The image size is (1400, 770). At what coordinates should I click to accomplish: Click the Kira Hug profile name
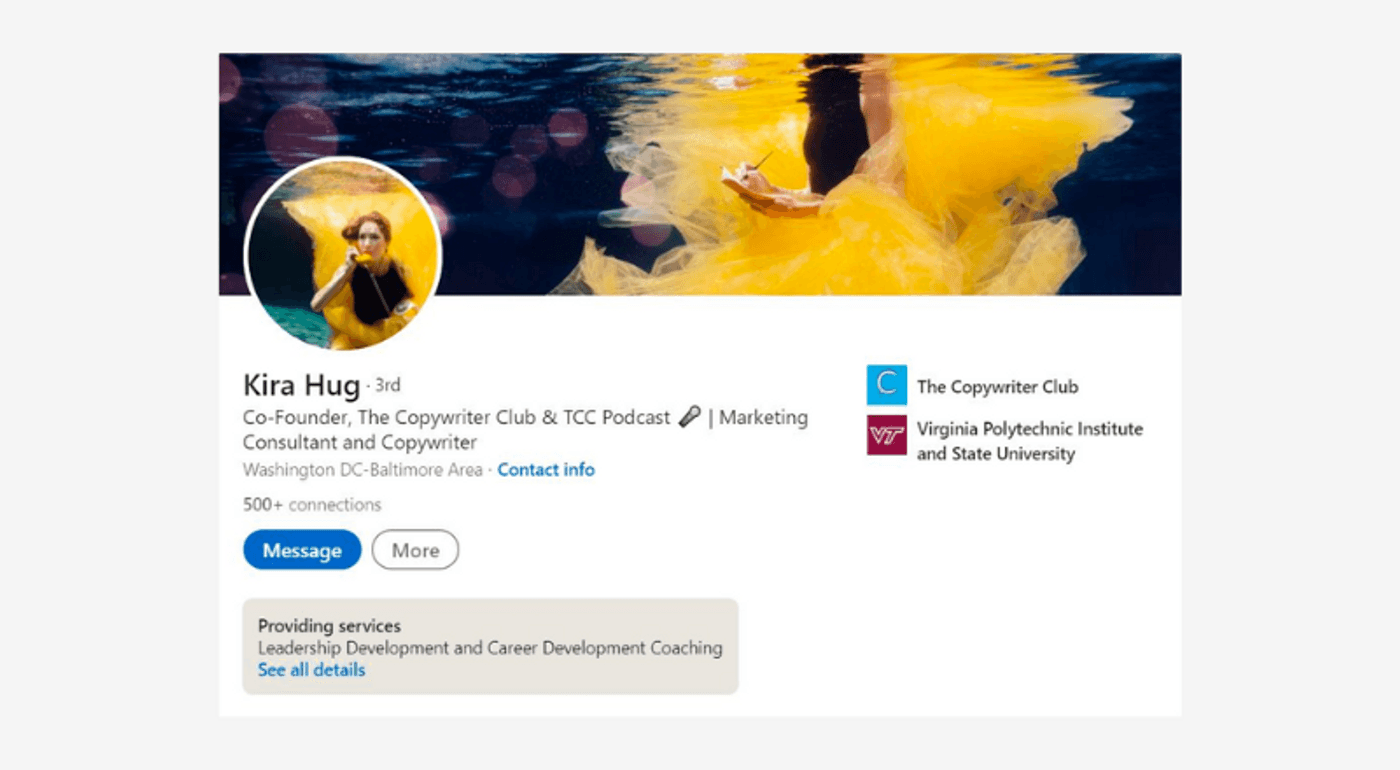tap(301, 385)
